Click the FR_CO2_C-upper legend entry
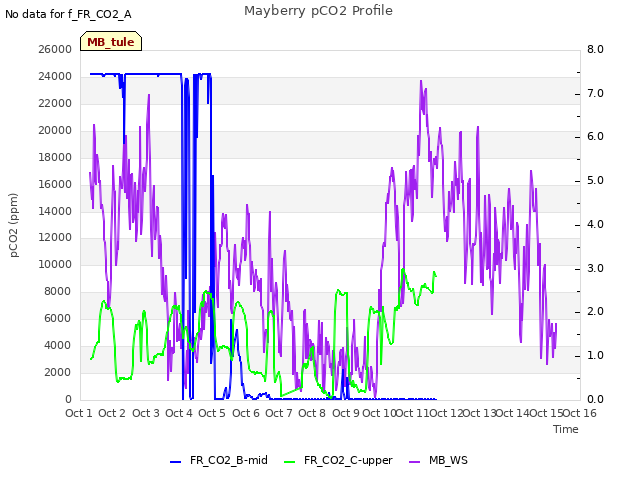 (338, 460)
